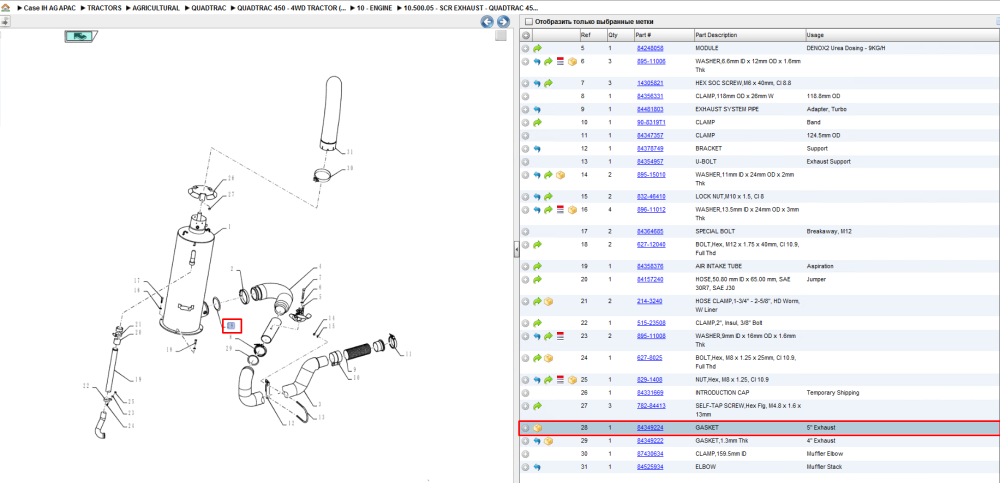The image size is (1000, 483).
Task: Click green forward arrow on MODULE row
Action: click(537, 48)
